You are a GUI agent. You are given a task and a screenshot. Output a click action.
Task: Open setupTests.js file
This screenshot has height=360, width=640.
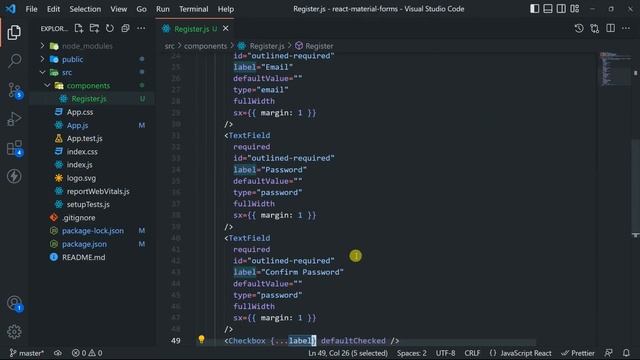tap(88, 204)
